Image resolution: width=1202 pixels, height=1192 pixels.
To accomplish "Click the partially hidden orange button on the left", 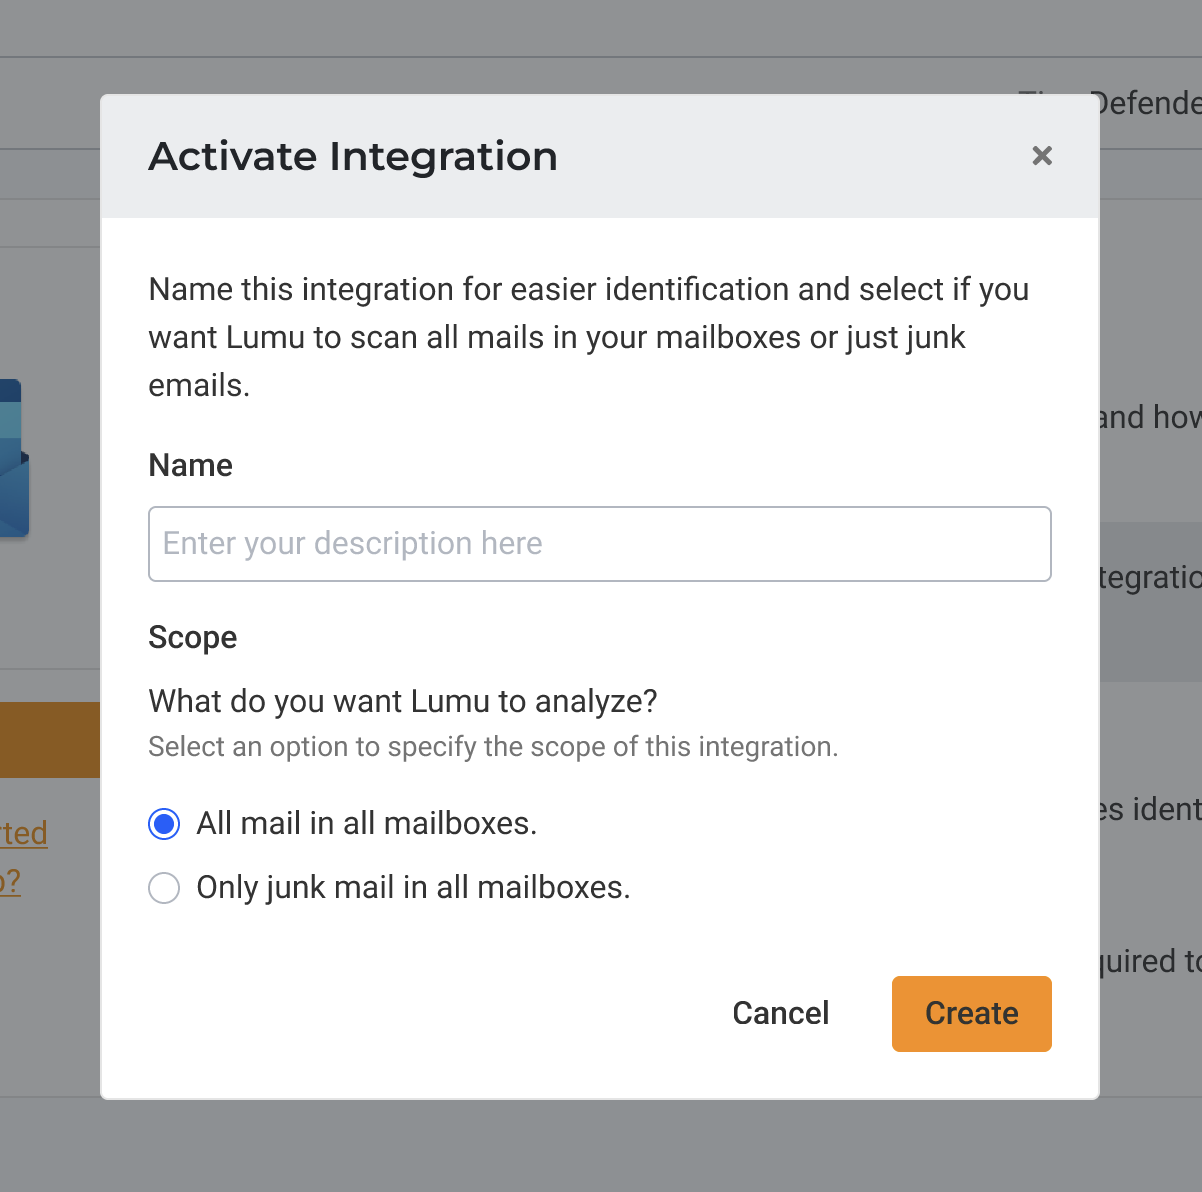I will pyautogui.click(x=50, y=739).
